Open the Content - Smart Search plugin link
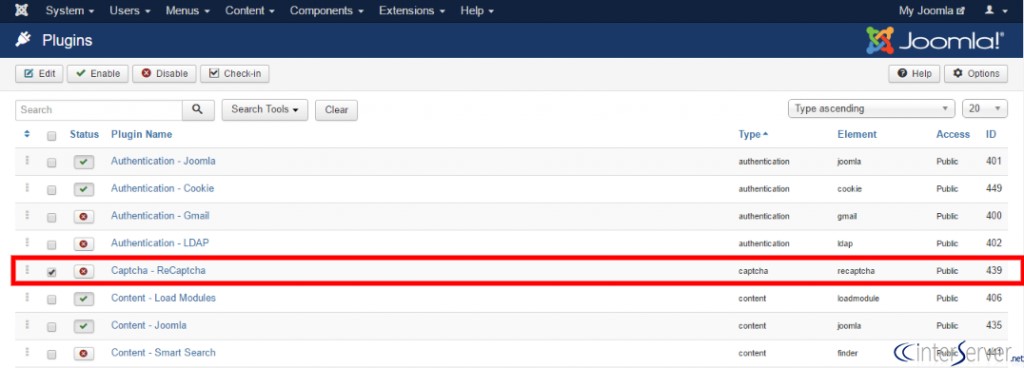Screen dimensions: 1024x368 [163, 352]
